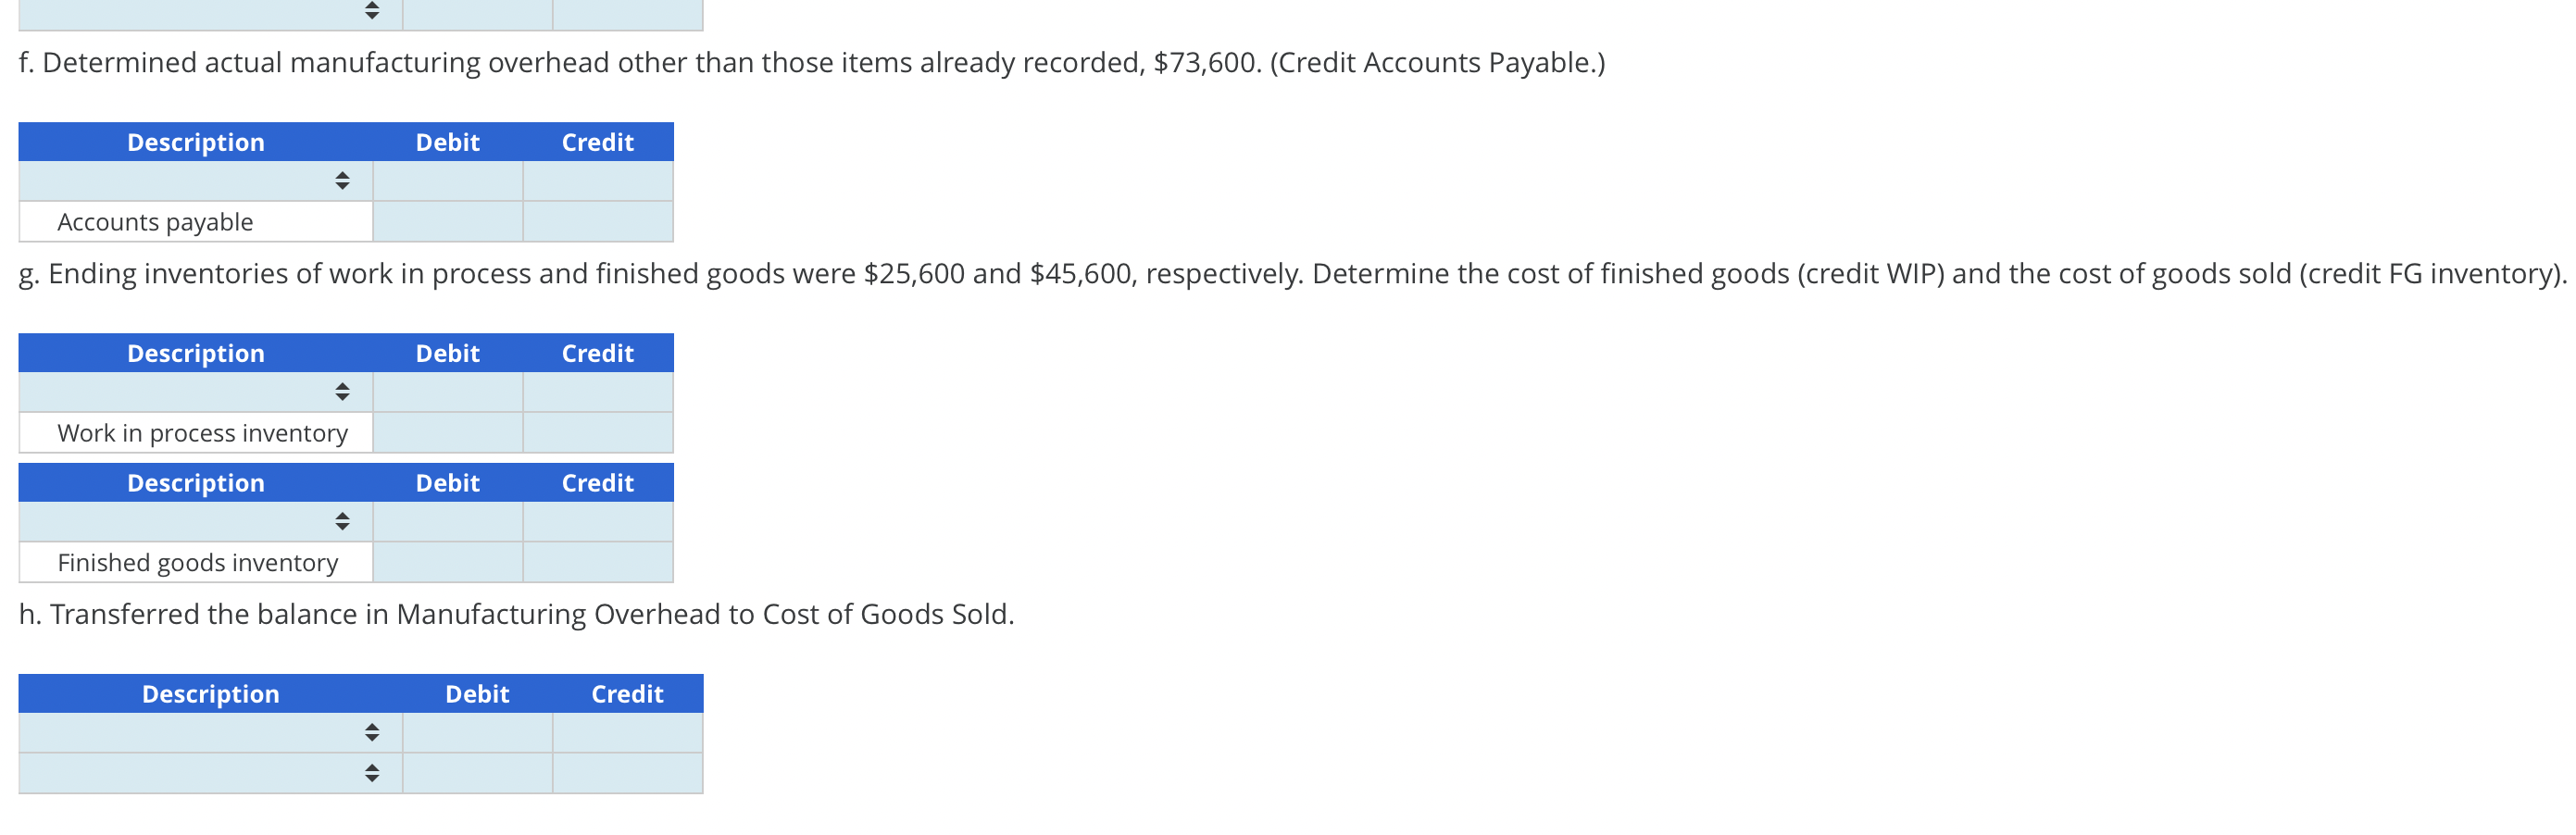Click the Debit cell beside Work in process inventory
This screenshot has height=835, width=2576.
tap(447, 432)
